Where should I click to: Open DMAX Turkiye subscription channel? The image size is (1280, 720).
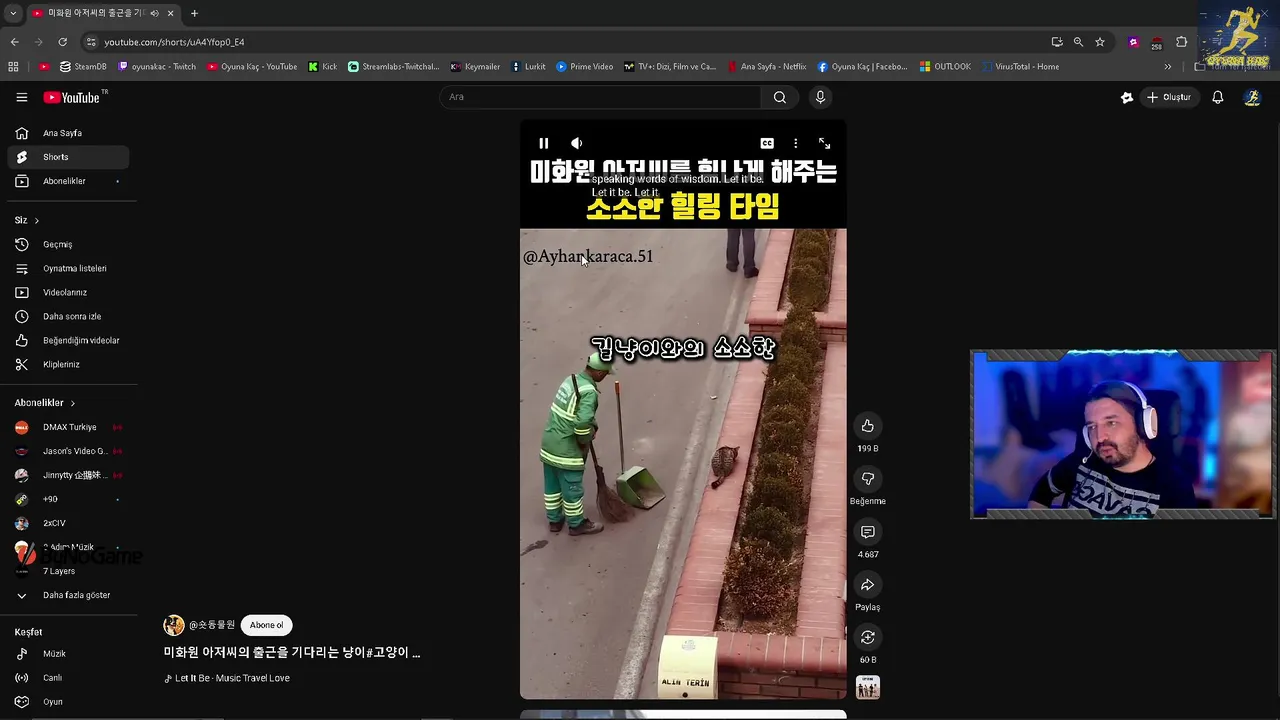pyautogui.click(x=68, y=427)
